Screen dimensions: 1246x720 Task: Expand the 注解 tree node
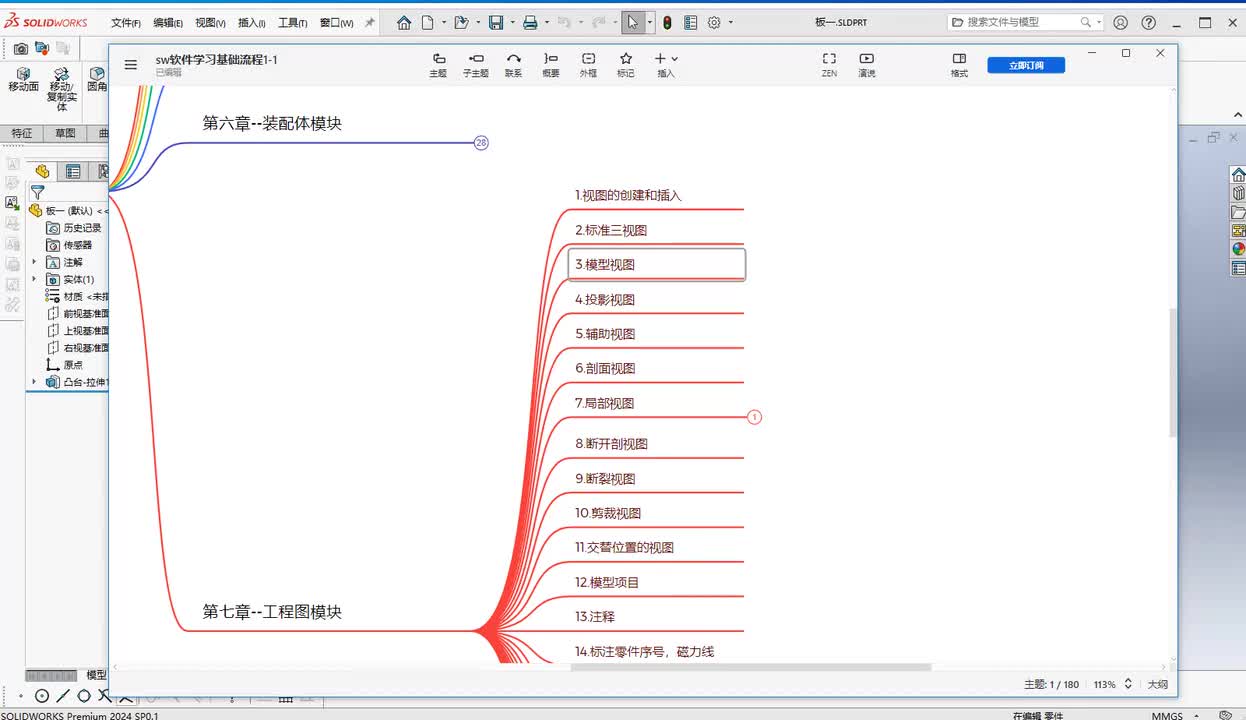pos(34,262)
